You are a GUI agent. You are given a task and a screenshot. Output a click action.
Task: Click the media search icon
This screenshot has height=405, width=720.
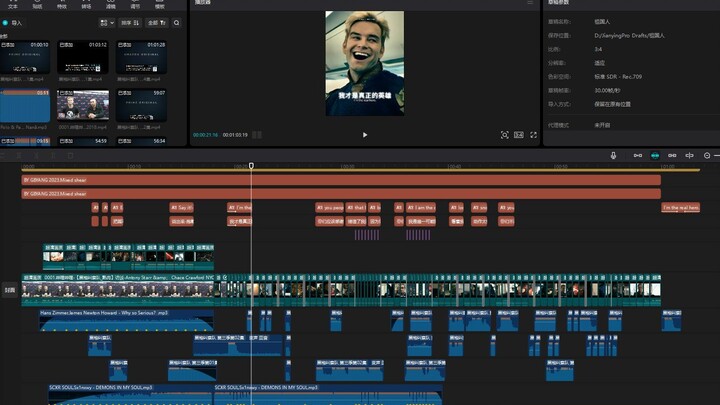176,22
